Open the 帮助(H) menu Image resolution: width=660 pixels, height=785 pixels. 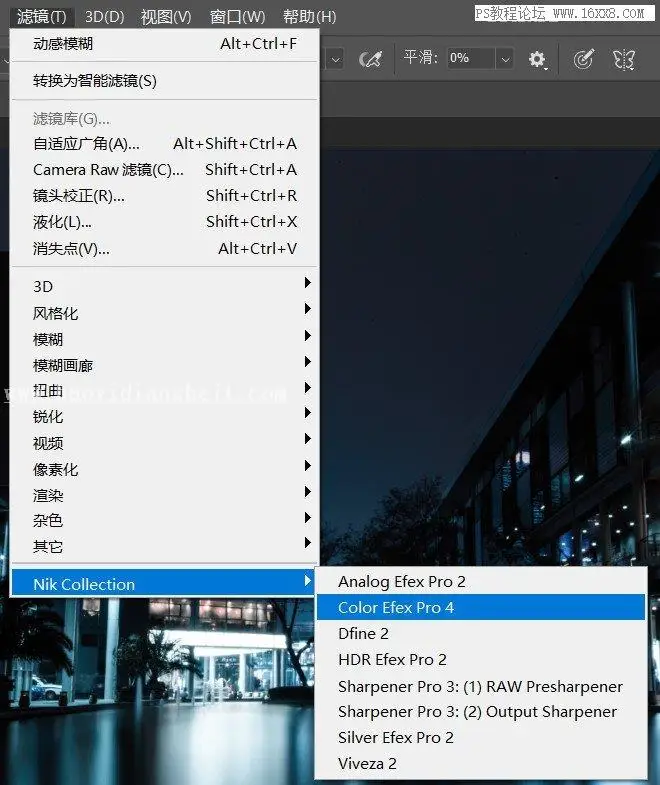click(x=309, y=17)
